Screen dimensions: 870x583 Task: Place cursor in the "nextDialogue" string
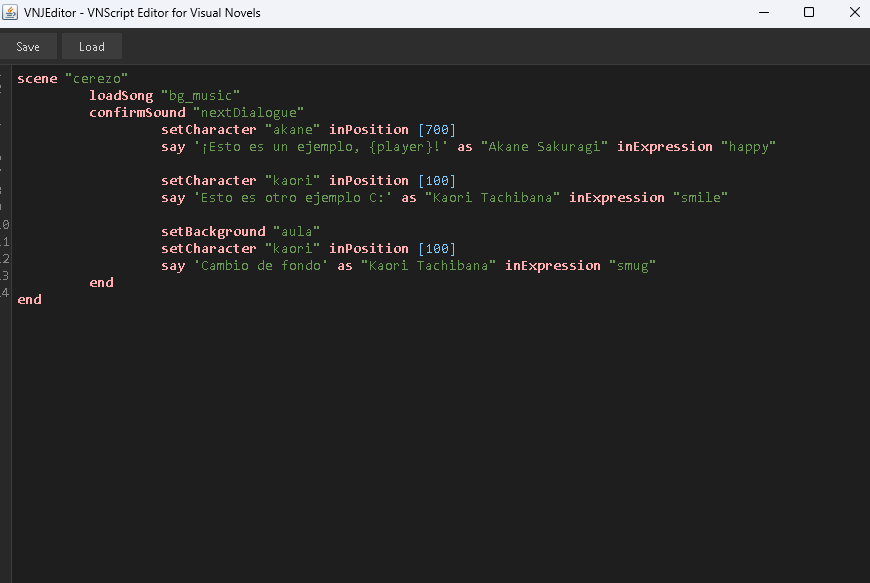(x=249, y=112)
